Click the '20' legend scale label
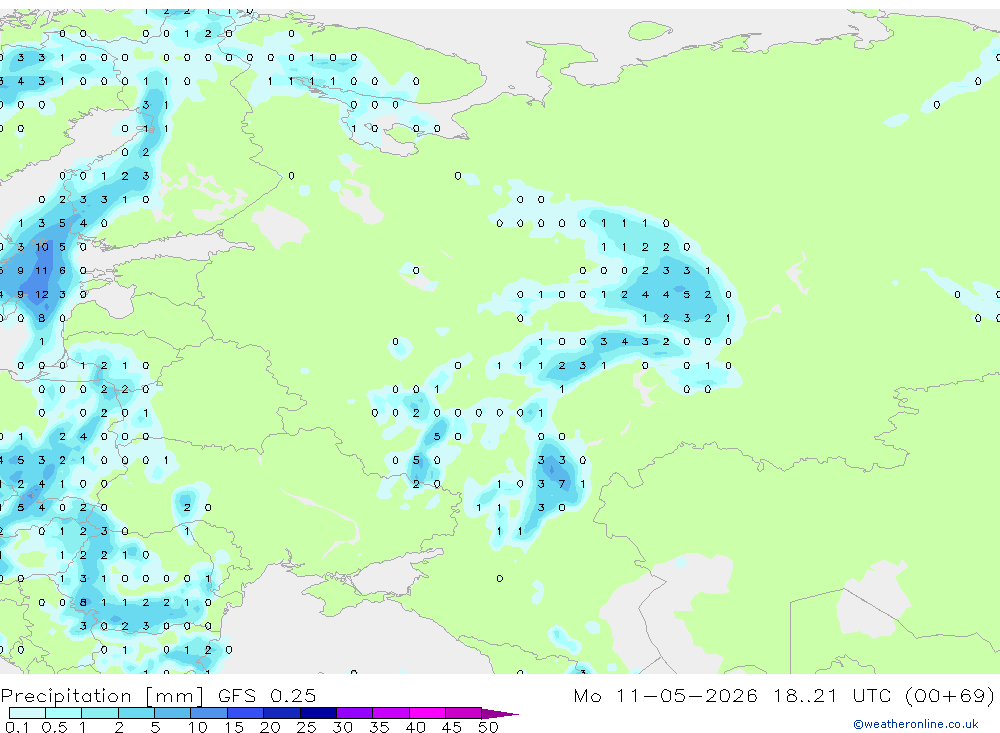The image size is (1000, 733). 270,727
